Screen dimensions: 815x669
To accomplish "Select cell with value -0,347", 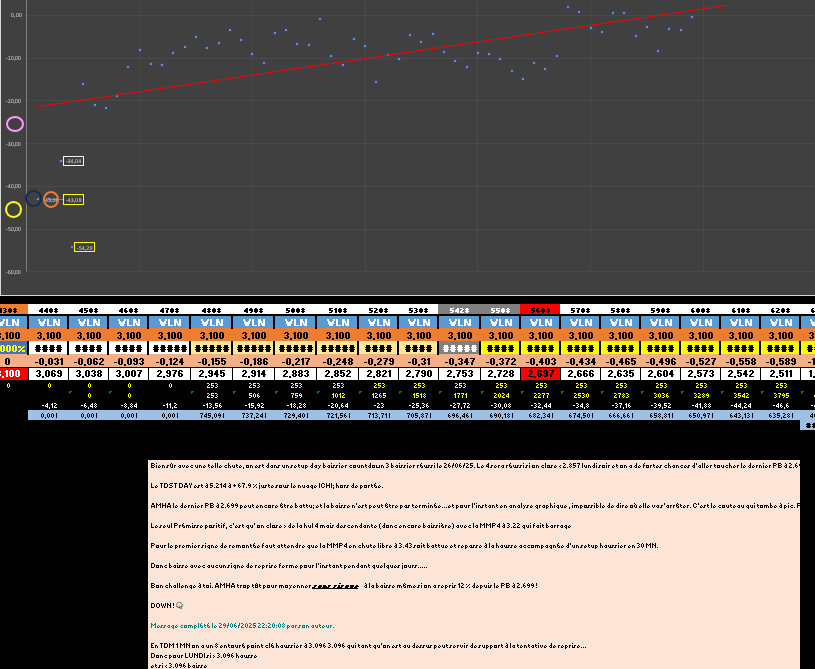I will coord(459,361).
